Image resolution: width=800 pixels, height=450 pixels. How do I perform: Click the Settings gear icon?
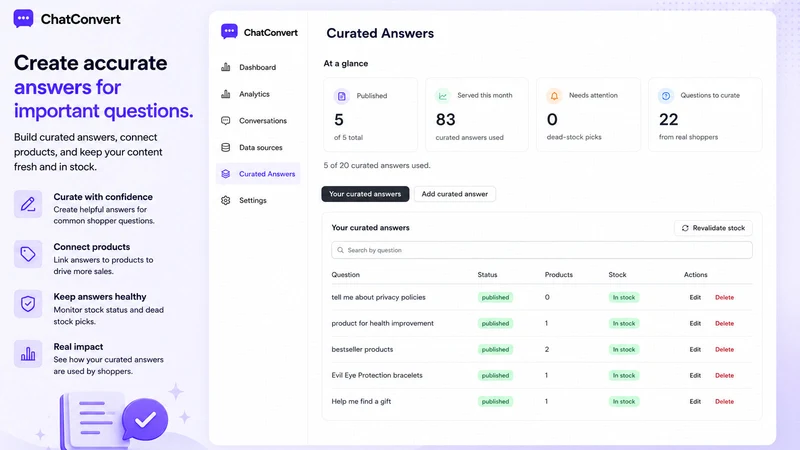tap(226, 201)
